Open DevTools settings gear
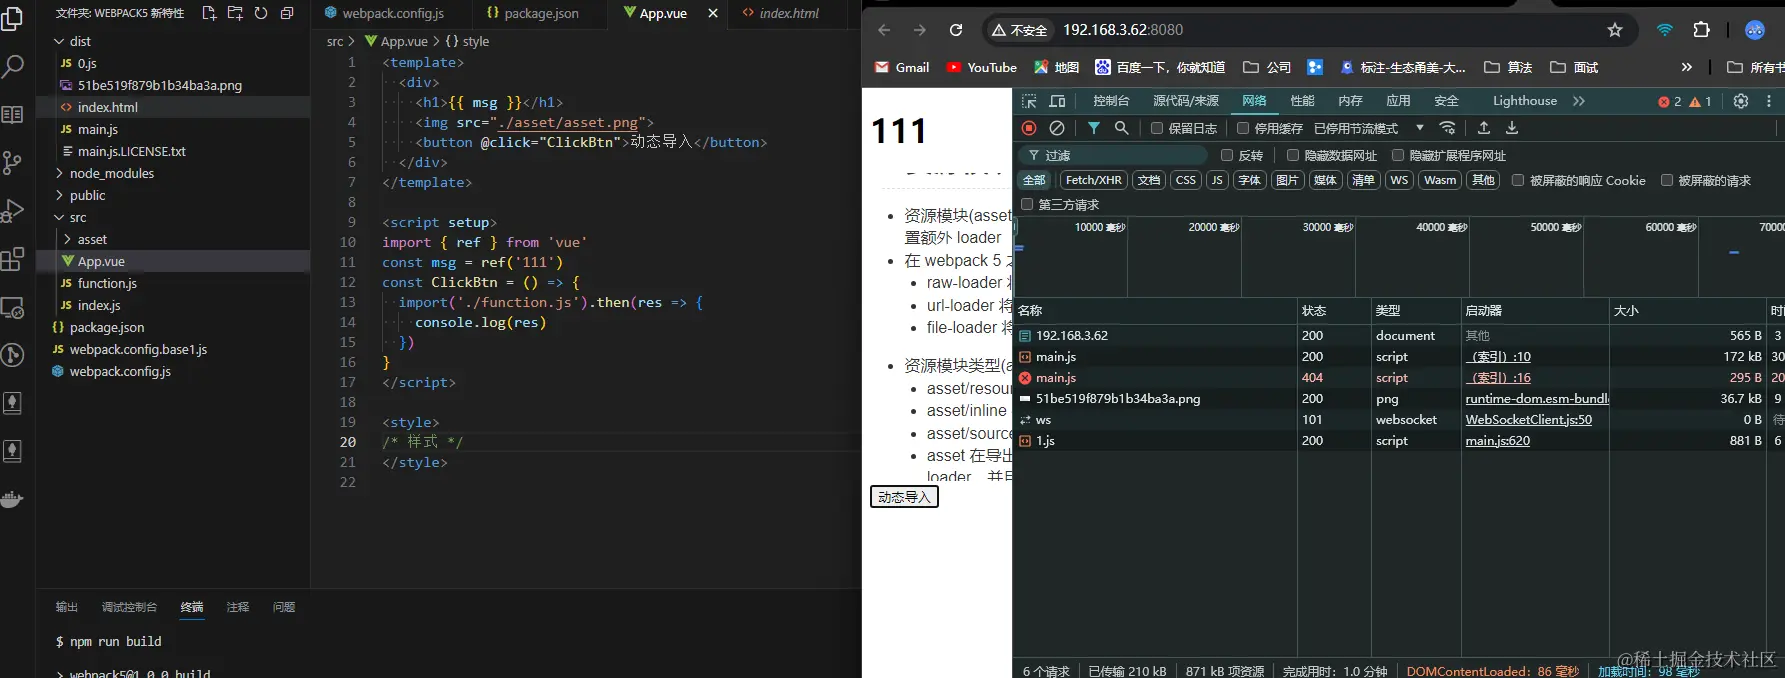Viewport: 1785px width, 678px height. pos(1741,101)
